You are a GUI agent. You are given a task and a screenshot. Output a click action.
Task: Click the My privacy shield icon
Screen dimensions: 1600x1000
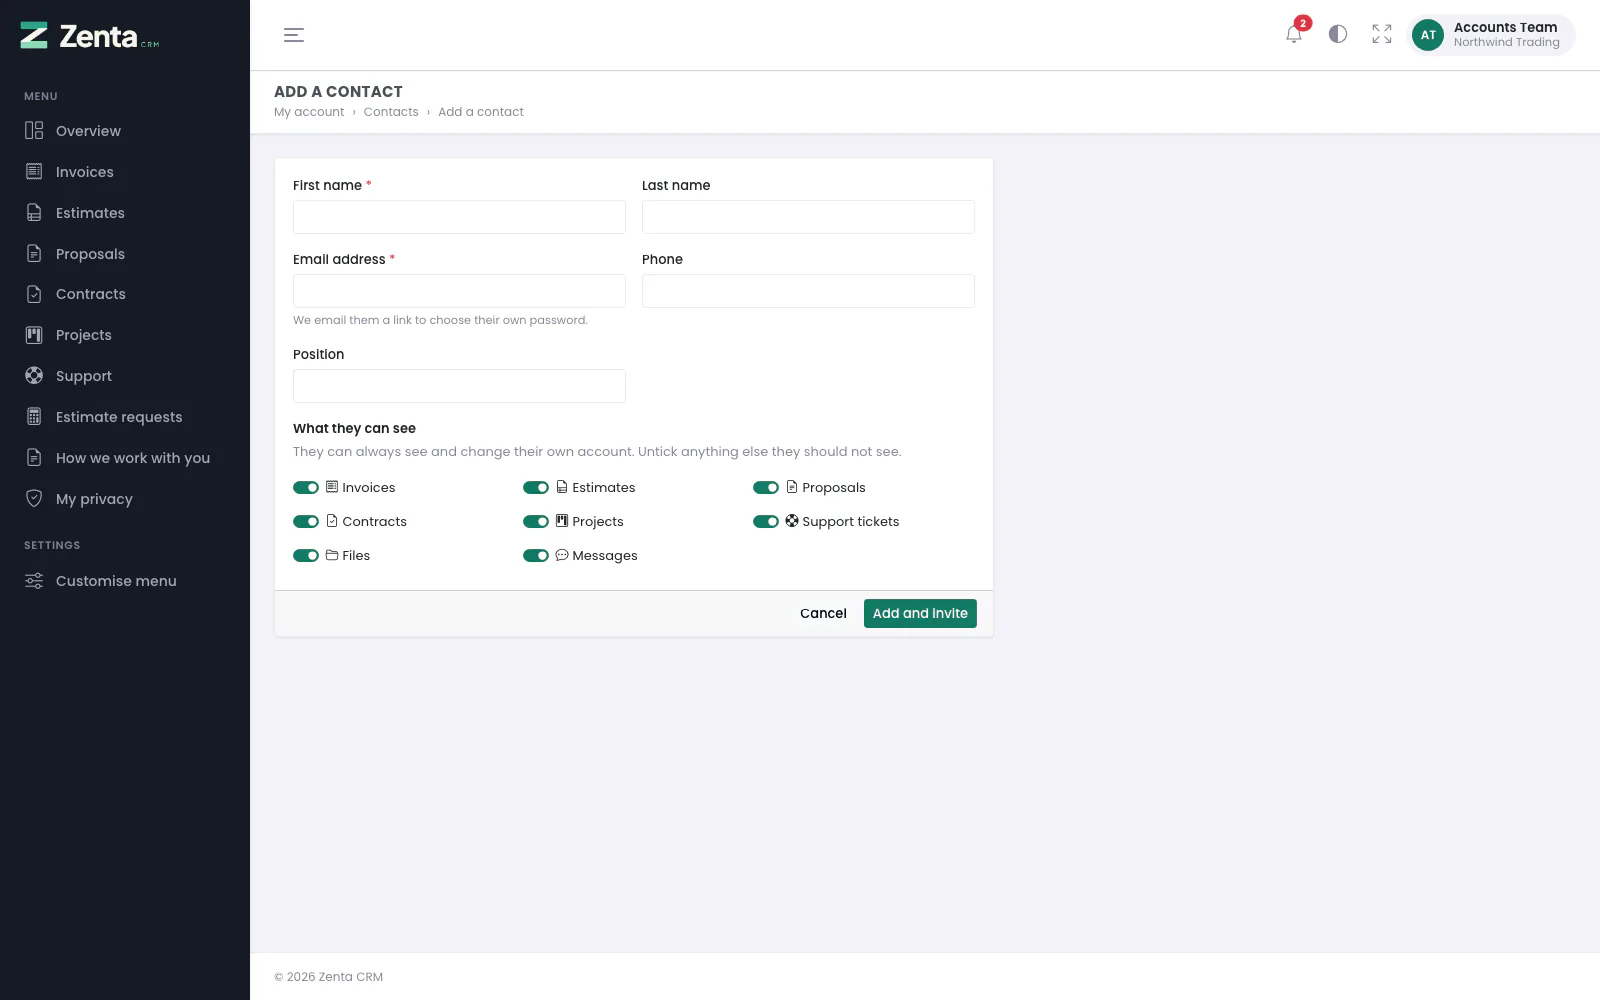(x=34, y=498)
